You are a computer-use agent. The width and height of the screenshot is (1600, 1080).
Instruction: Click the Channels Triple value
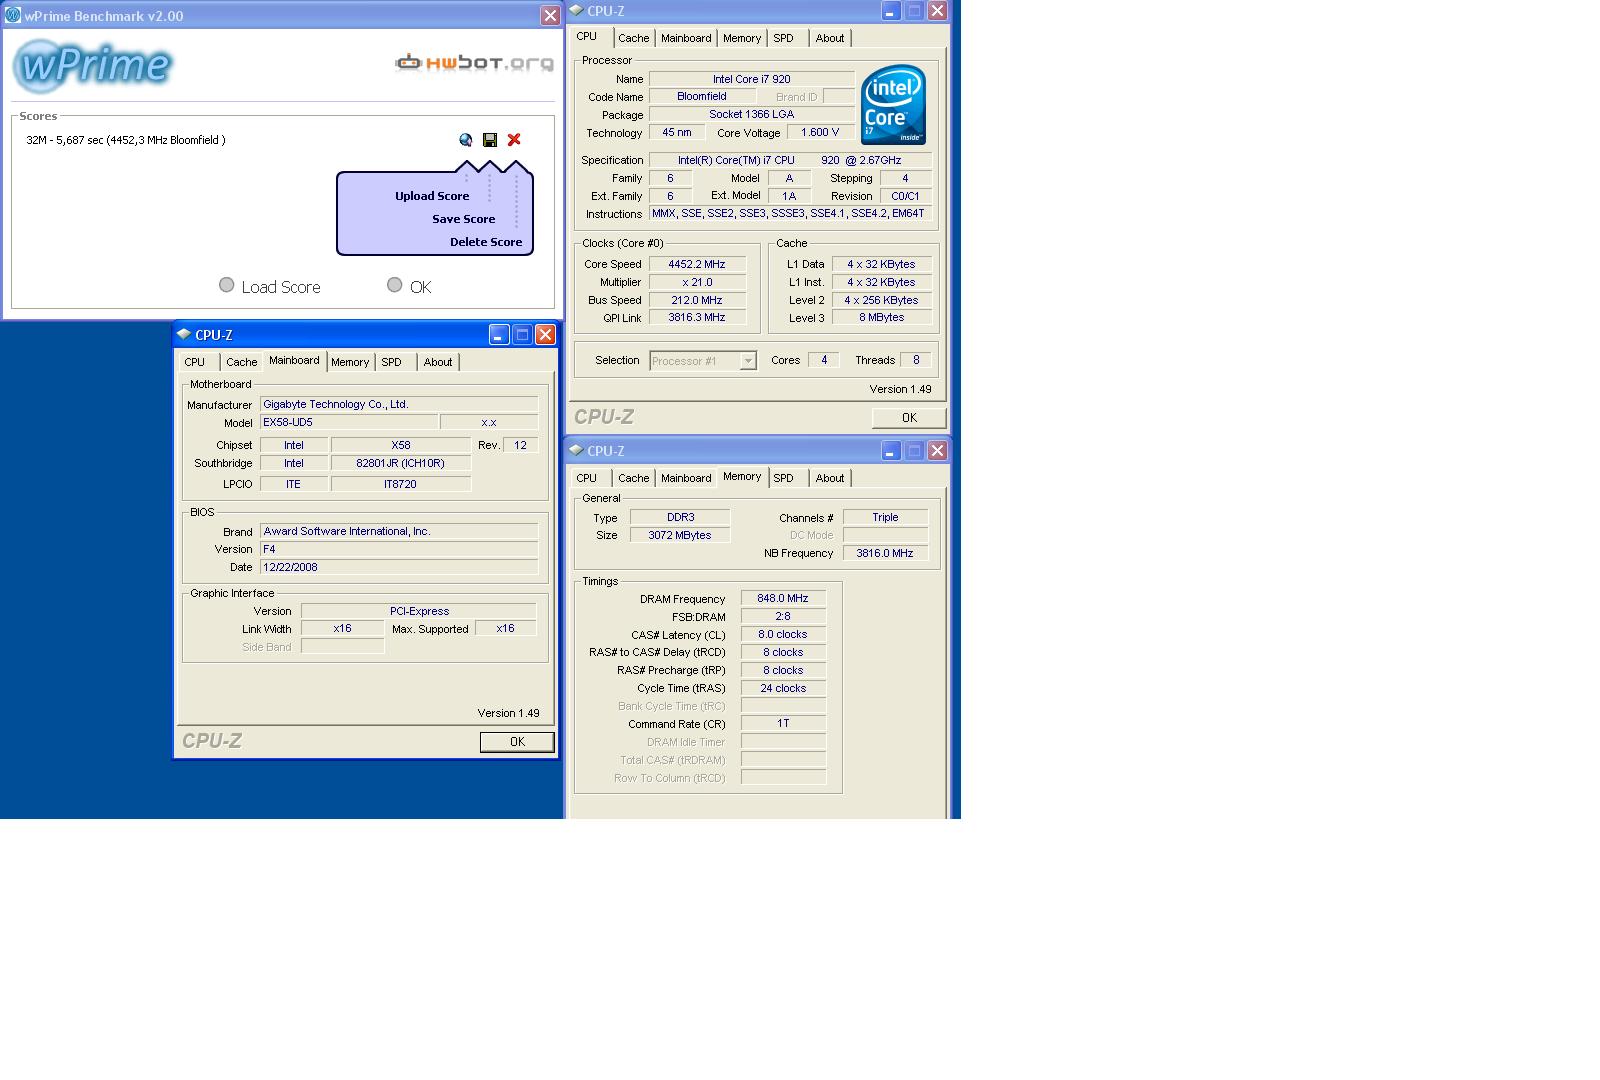885,518
